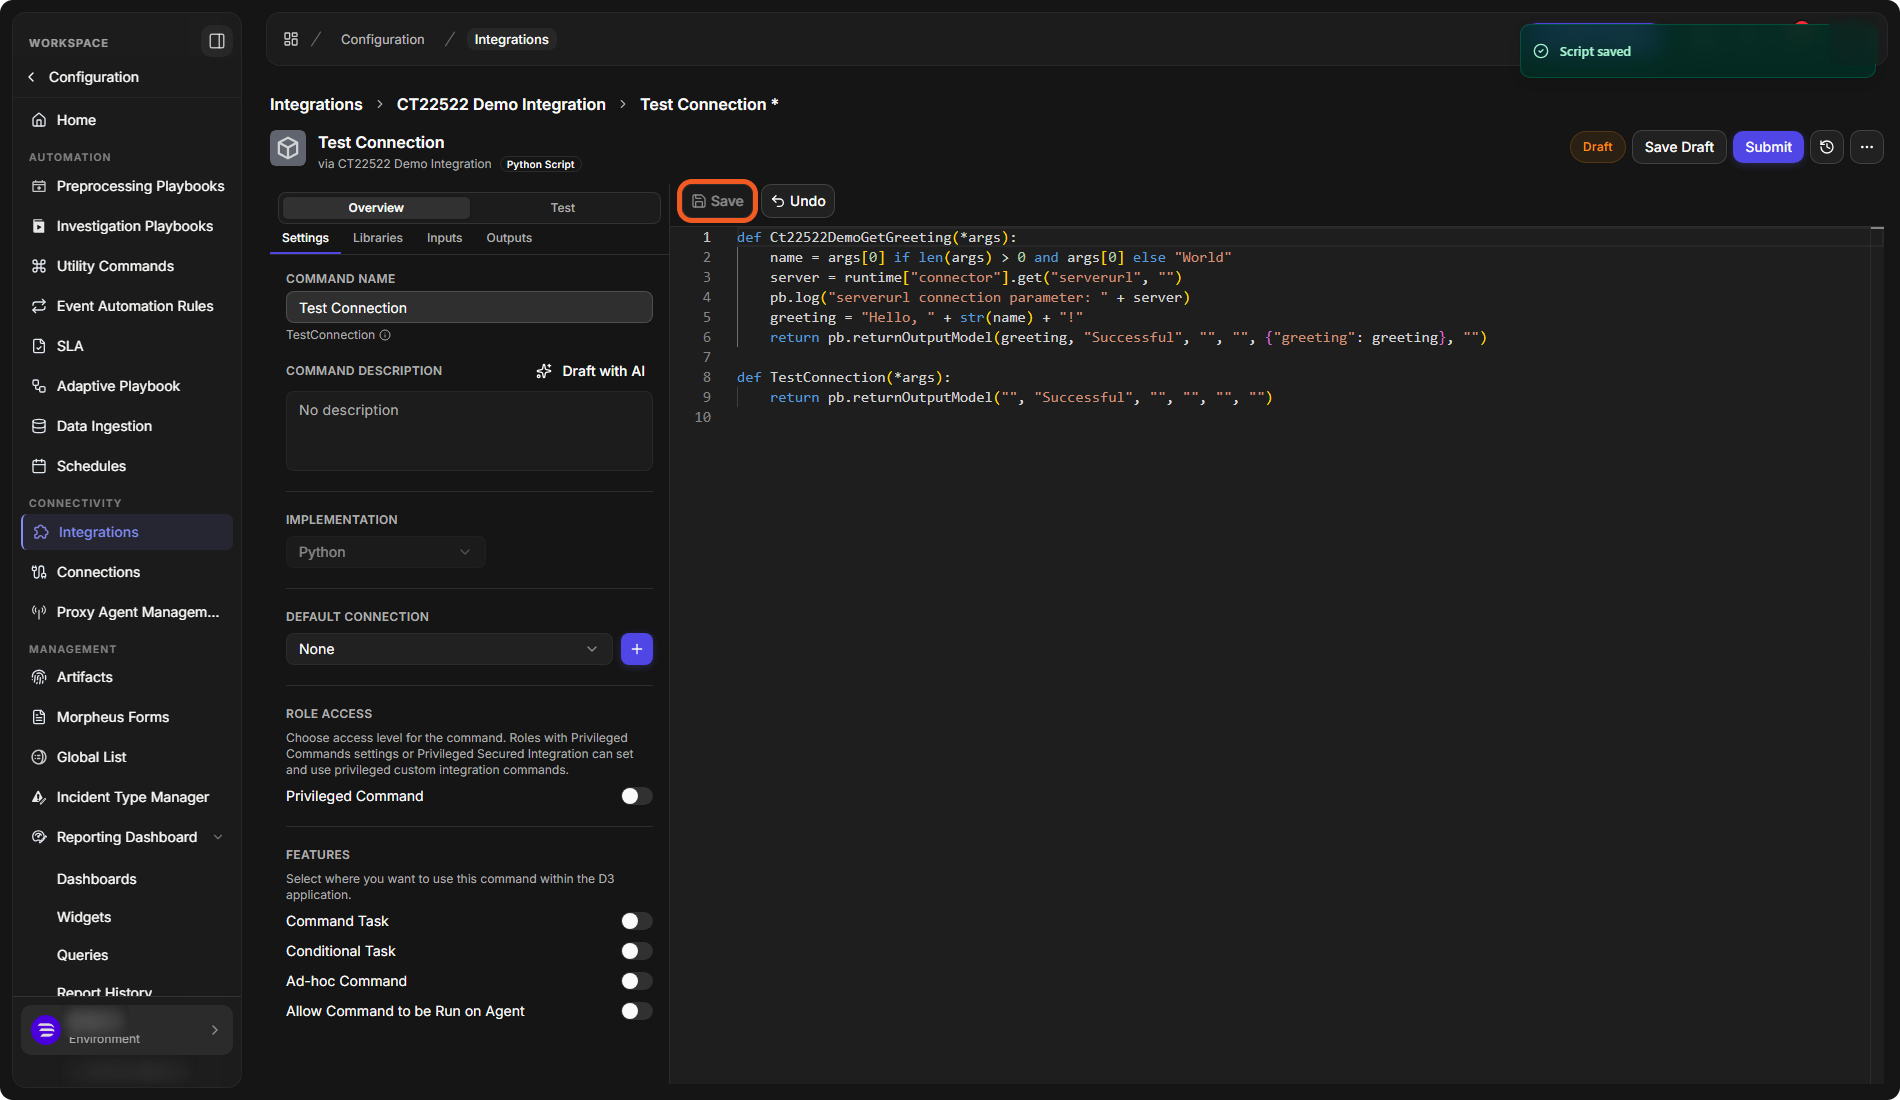Open Home from the sidebar
Image resolution: width=1900 pixels, height=1100 pixels.
(x=76, y=120)
